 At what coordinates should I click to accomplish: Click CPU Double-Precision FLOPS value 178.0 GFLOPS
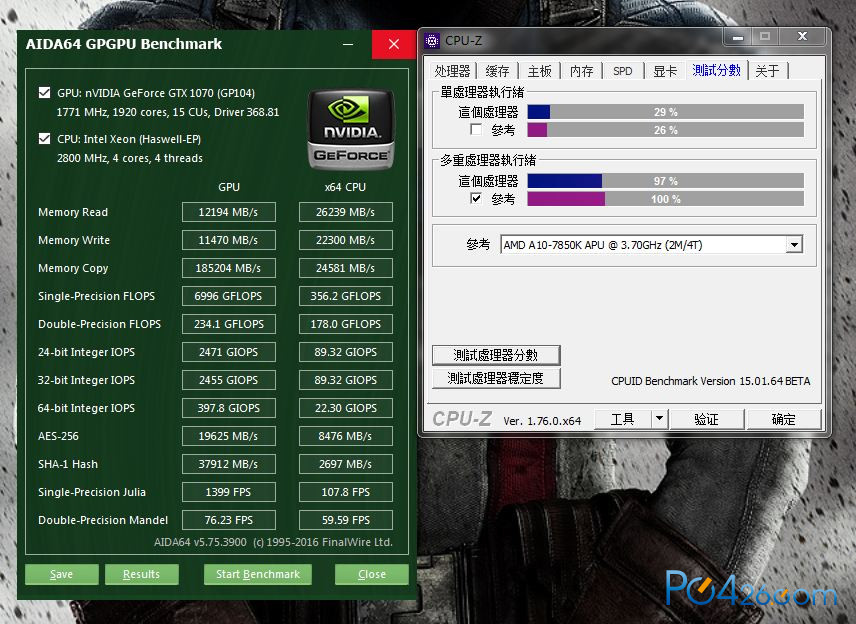pyautogui.click(x=346, y=324)
